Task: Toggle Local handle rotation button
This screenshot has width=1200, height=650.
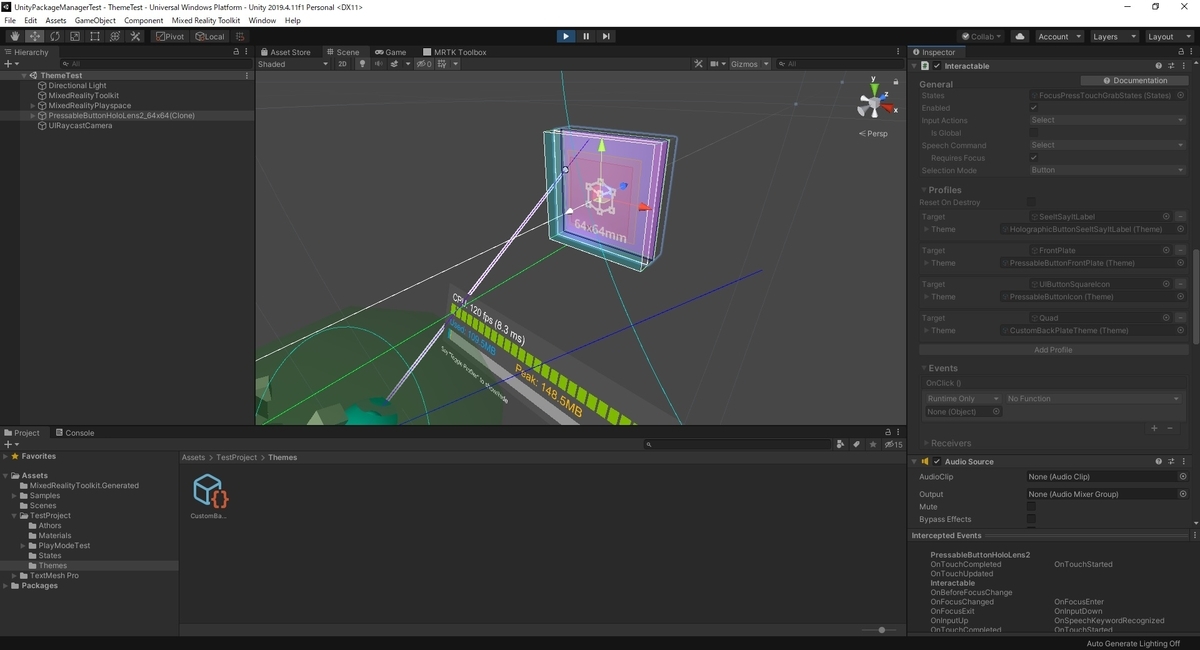Action: 210,36
